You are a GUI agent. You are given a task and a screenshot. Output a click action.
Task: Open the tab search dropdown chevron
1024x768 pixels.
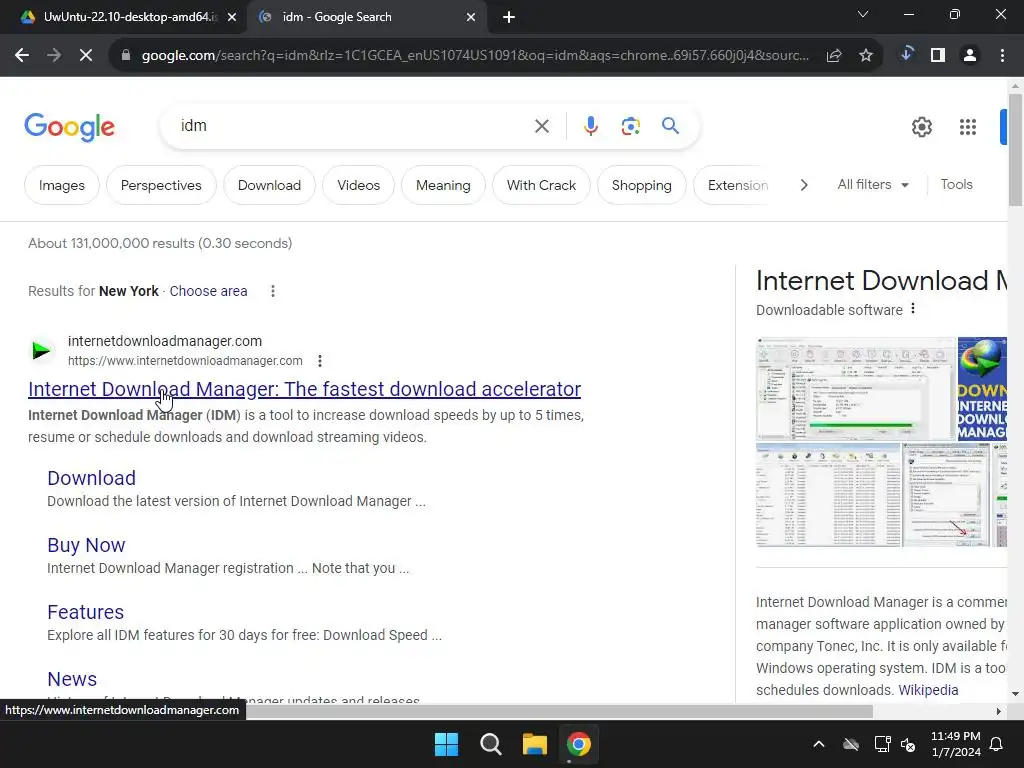(863, 14)
